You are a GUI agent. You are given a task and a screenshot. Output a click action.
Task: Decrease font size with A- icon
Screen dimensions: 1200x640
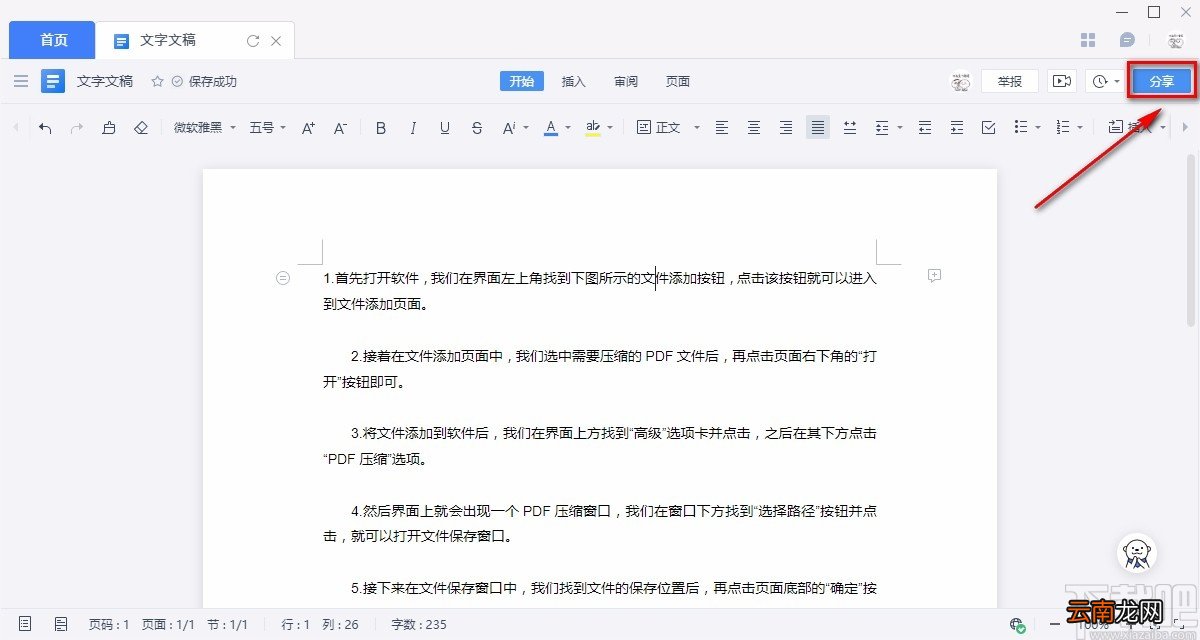tap(340, 128)
